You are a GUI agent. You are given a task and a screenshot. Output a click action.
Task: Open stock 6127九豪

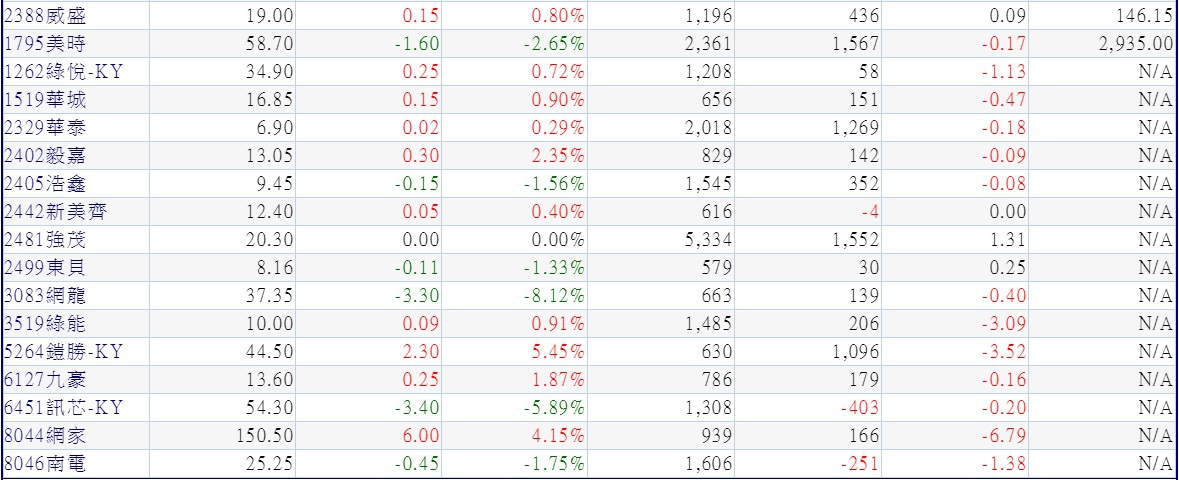44,381
